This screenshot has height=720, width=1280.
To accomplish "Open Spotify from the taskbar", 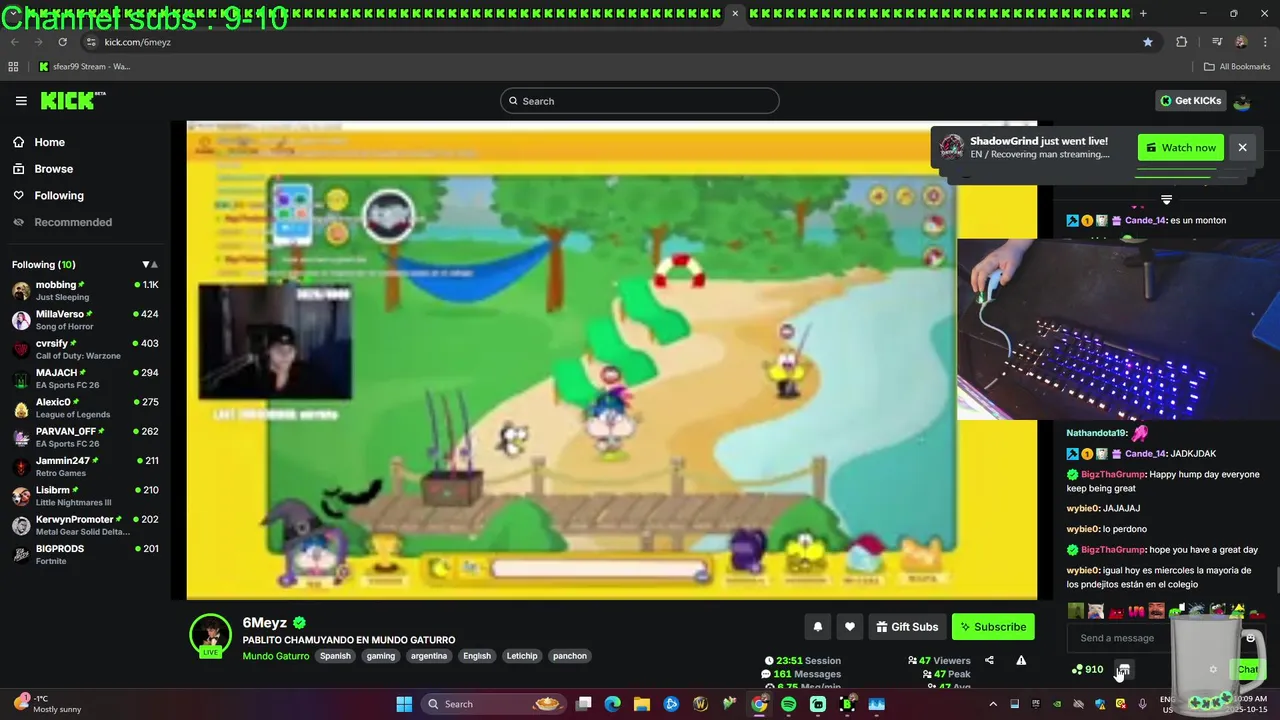I will click(788, 704).
